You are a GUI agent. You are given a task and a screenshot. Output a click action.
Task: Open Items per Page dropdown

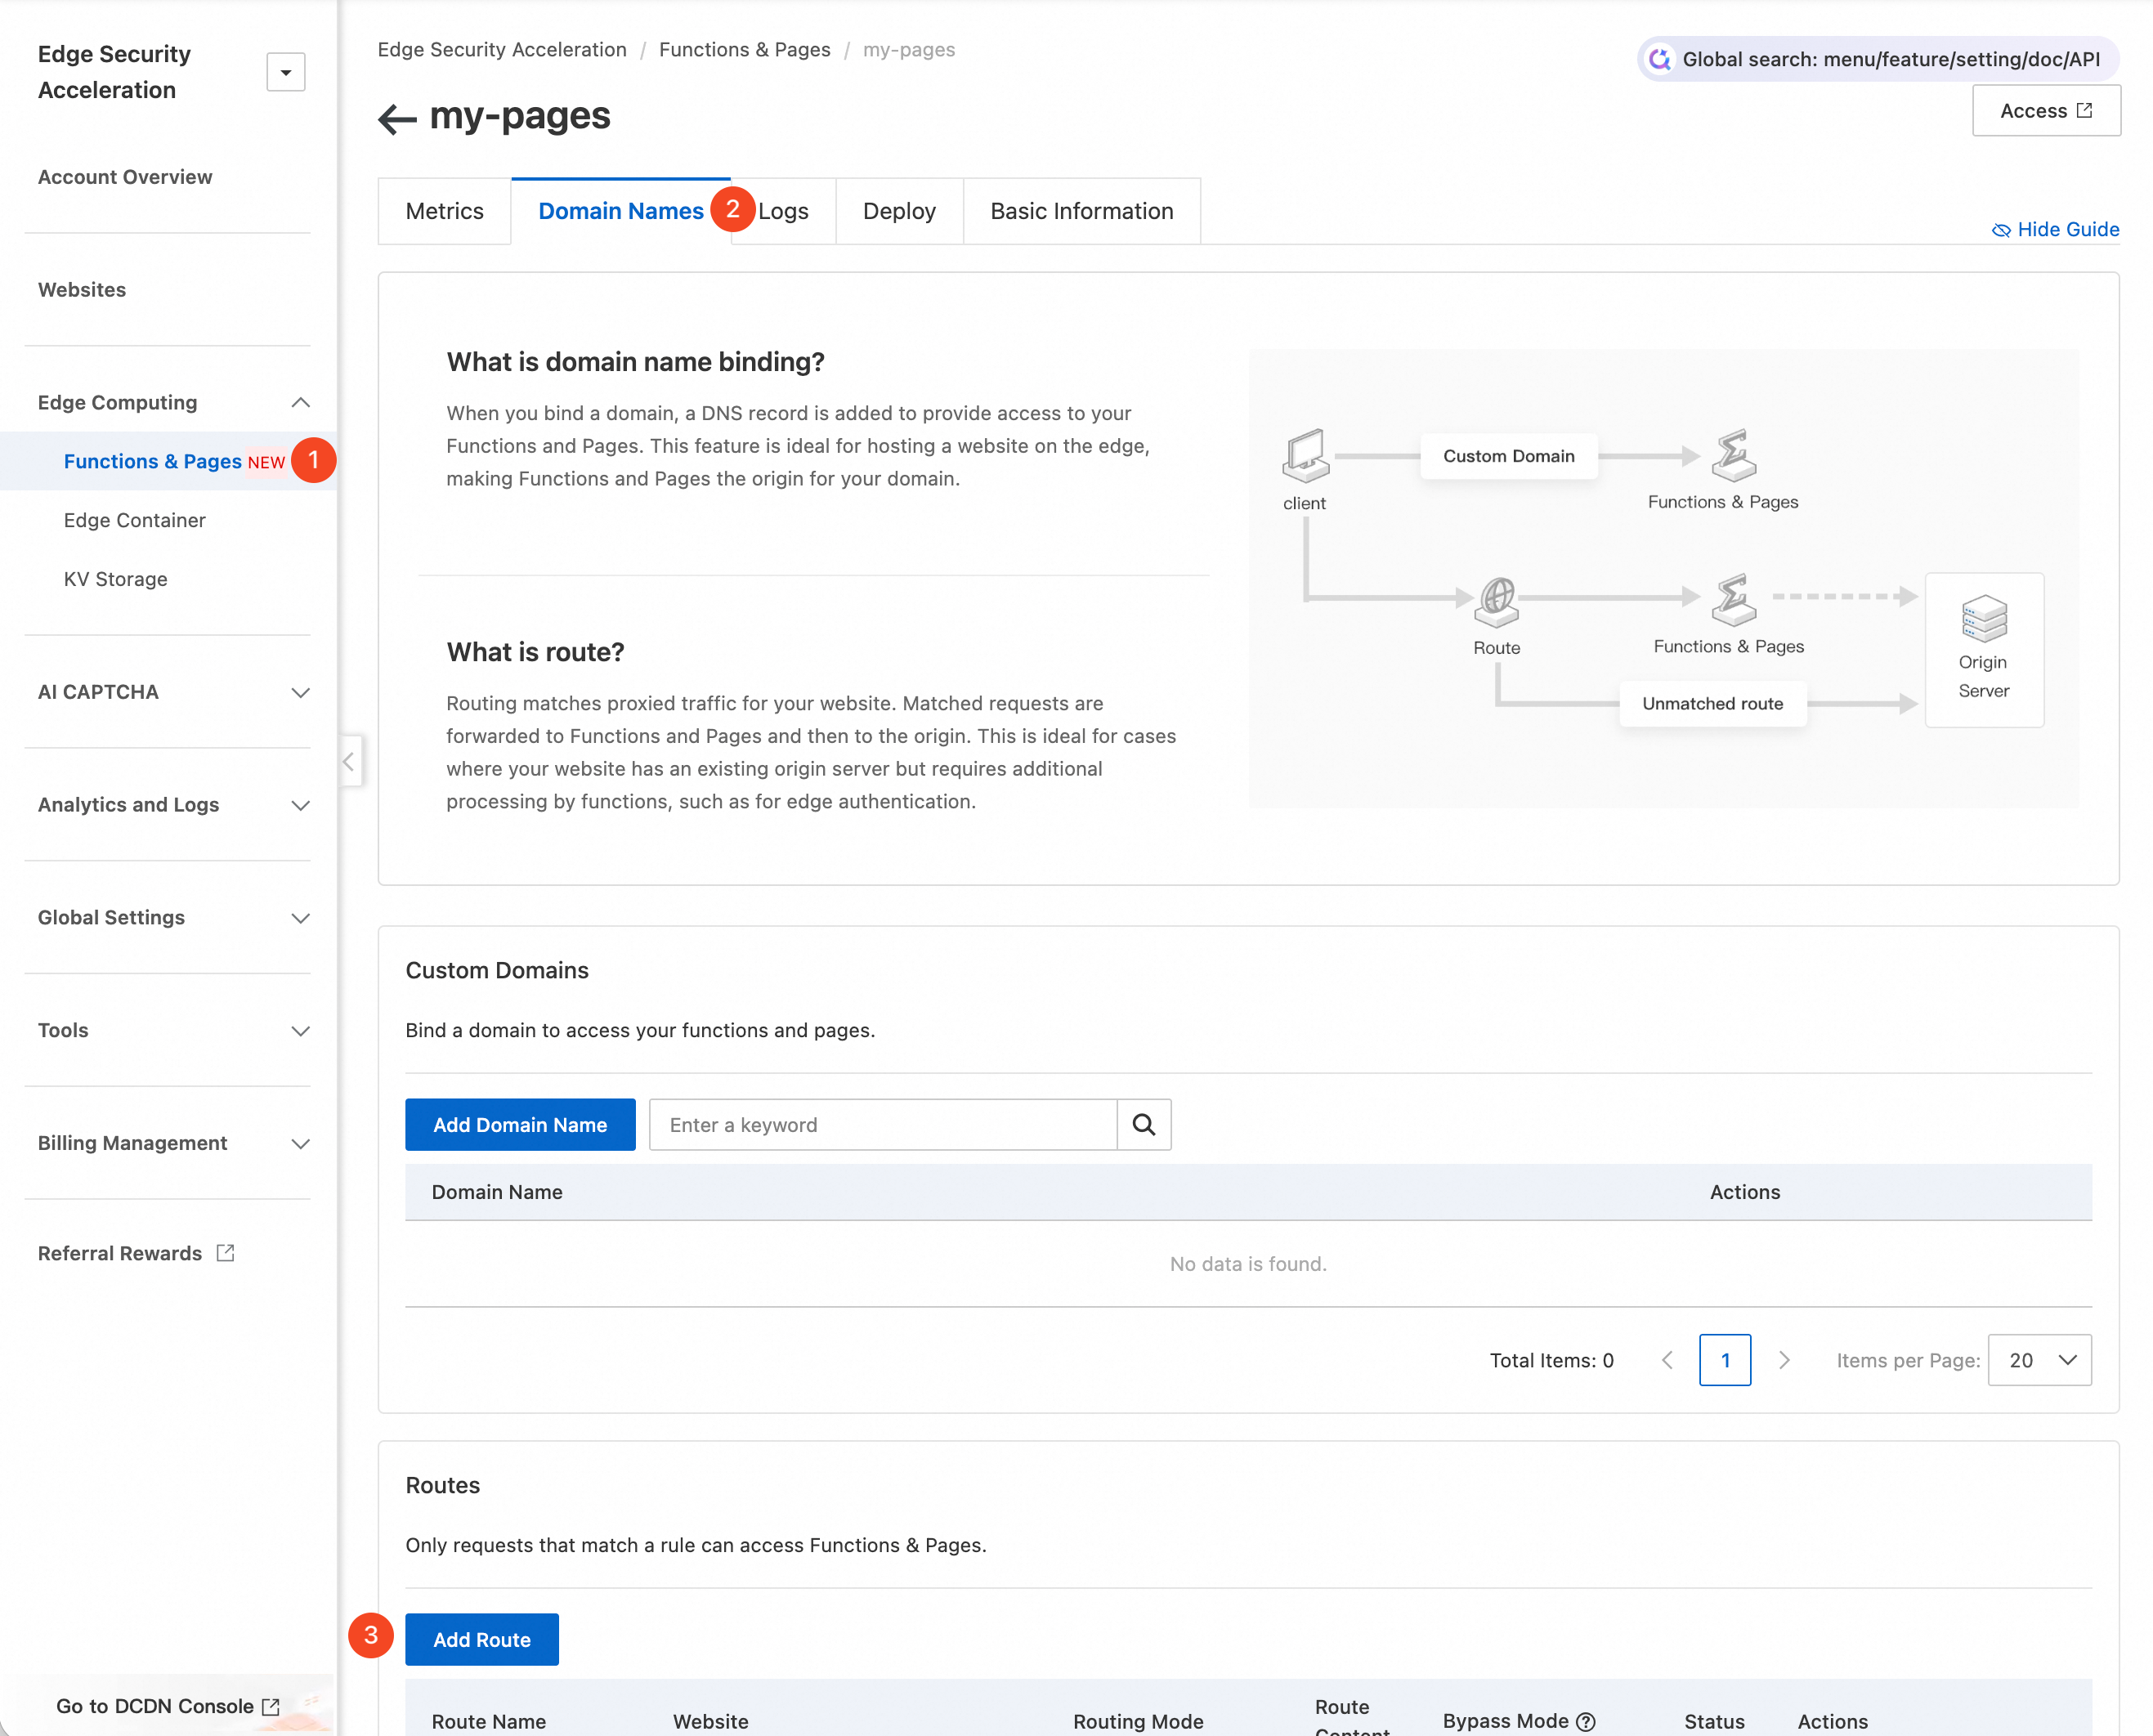(2039, 1360)
